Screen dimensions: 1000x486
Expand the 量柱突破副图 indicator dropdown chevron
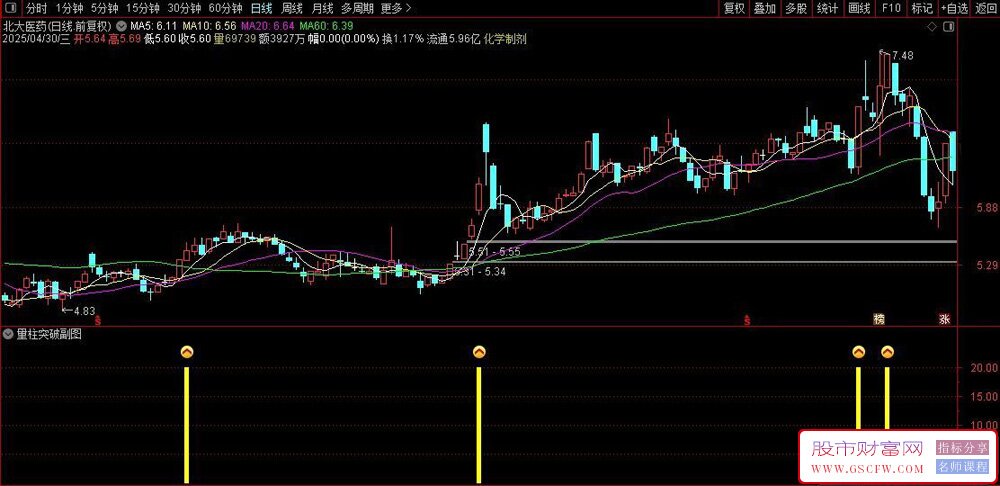click(8, 332)
